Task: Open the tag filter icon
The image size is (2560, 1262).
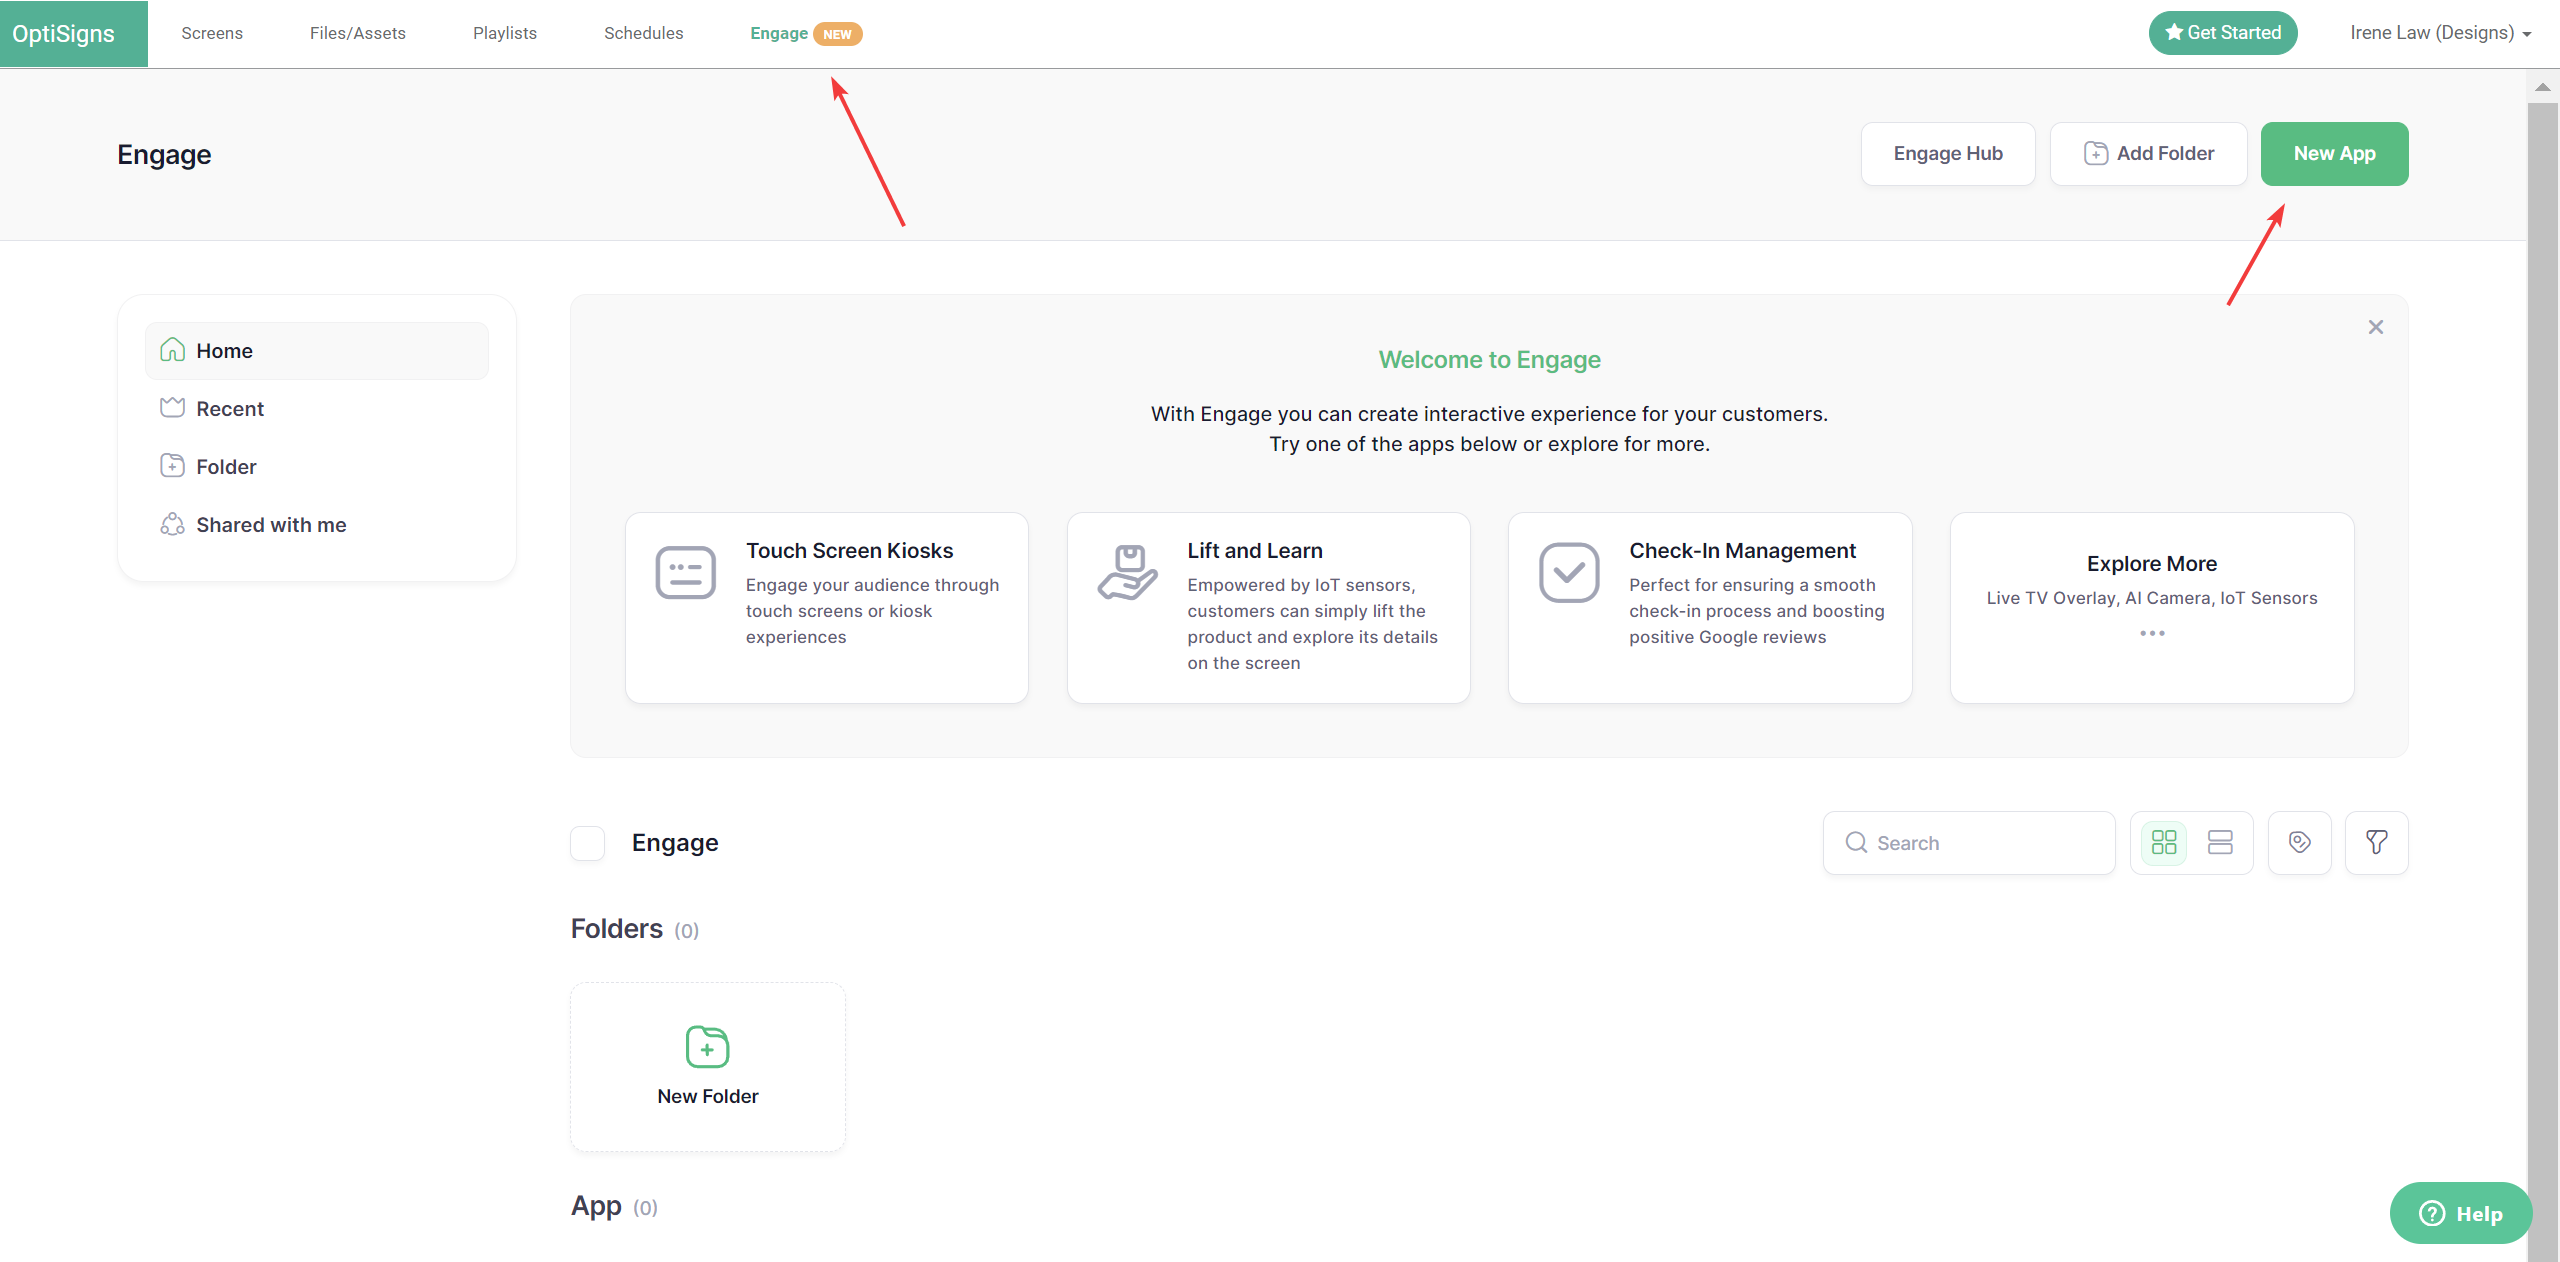Action: pos(2300,842)
